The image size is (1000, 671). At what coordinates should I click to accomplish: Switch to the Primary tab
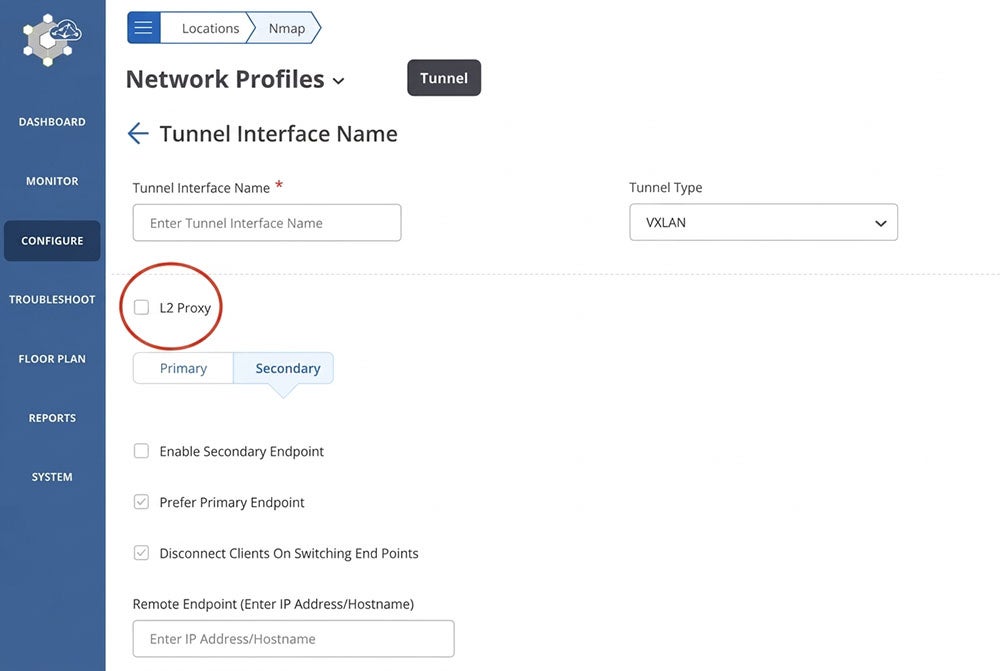tap(183, 368)
